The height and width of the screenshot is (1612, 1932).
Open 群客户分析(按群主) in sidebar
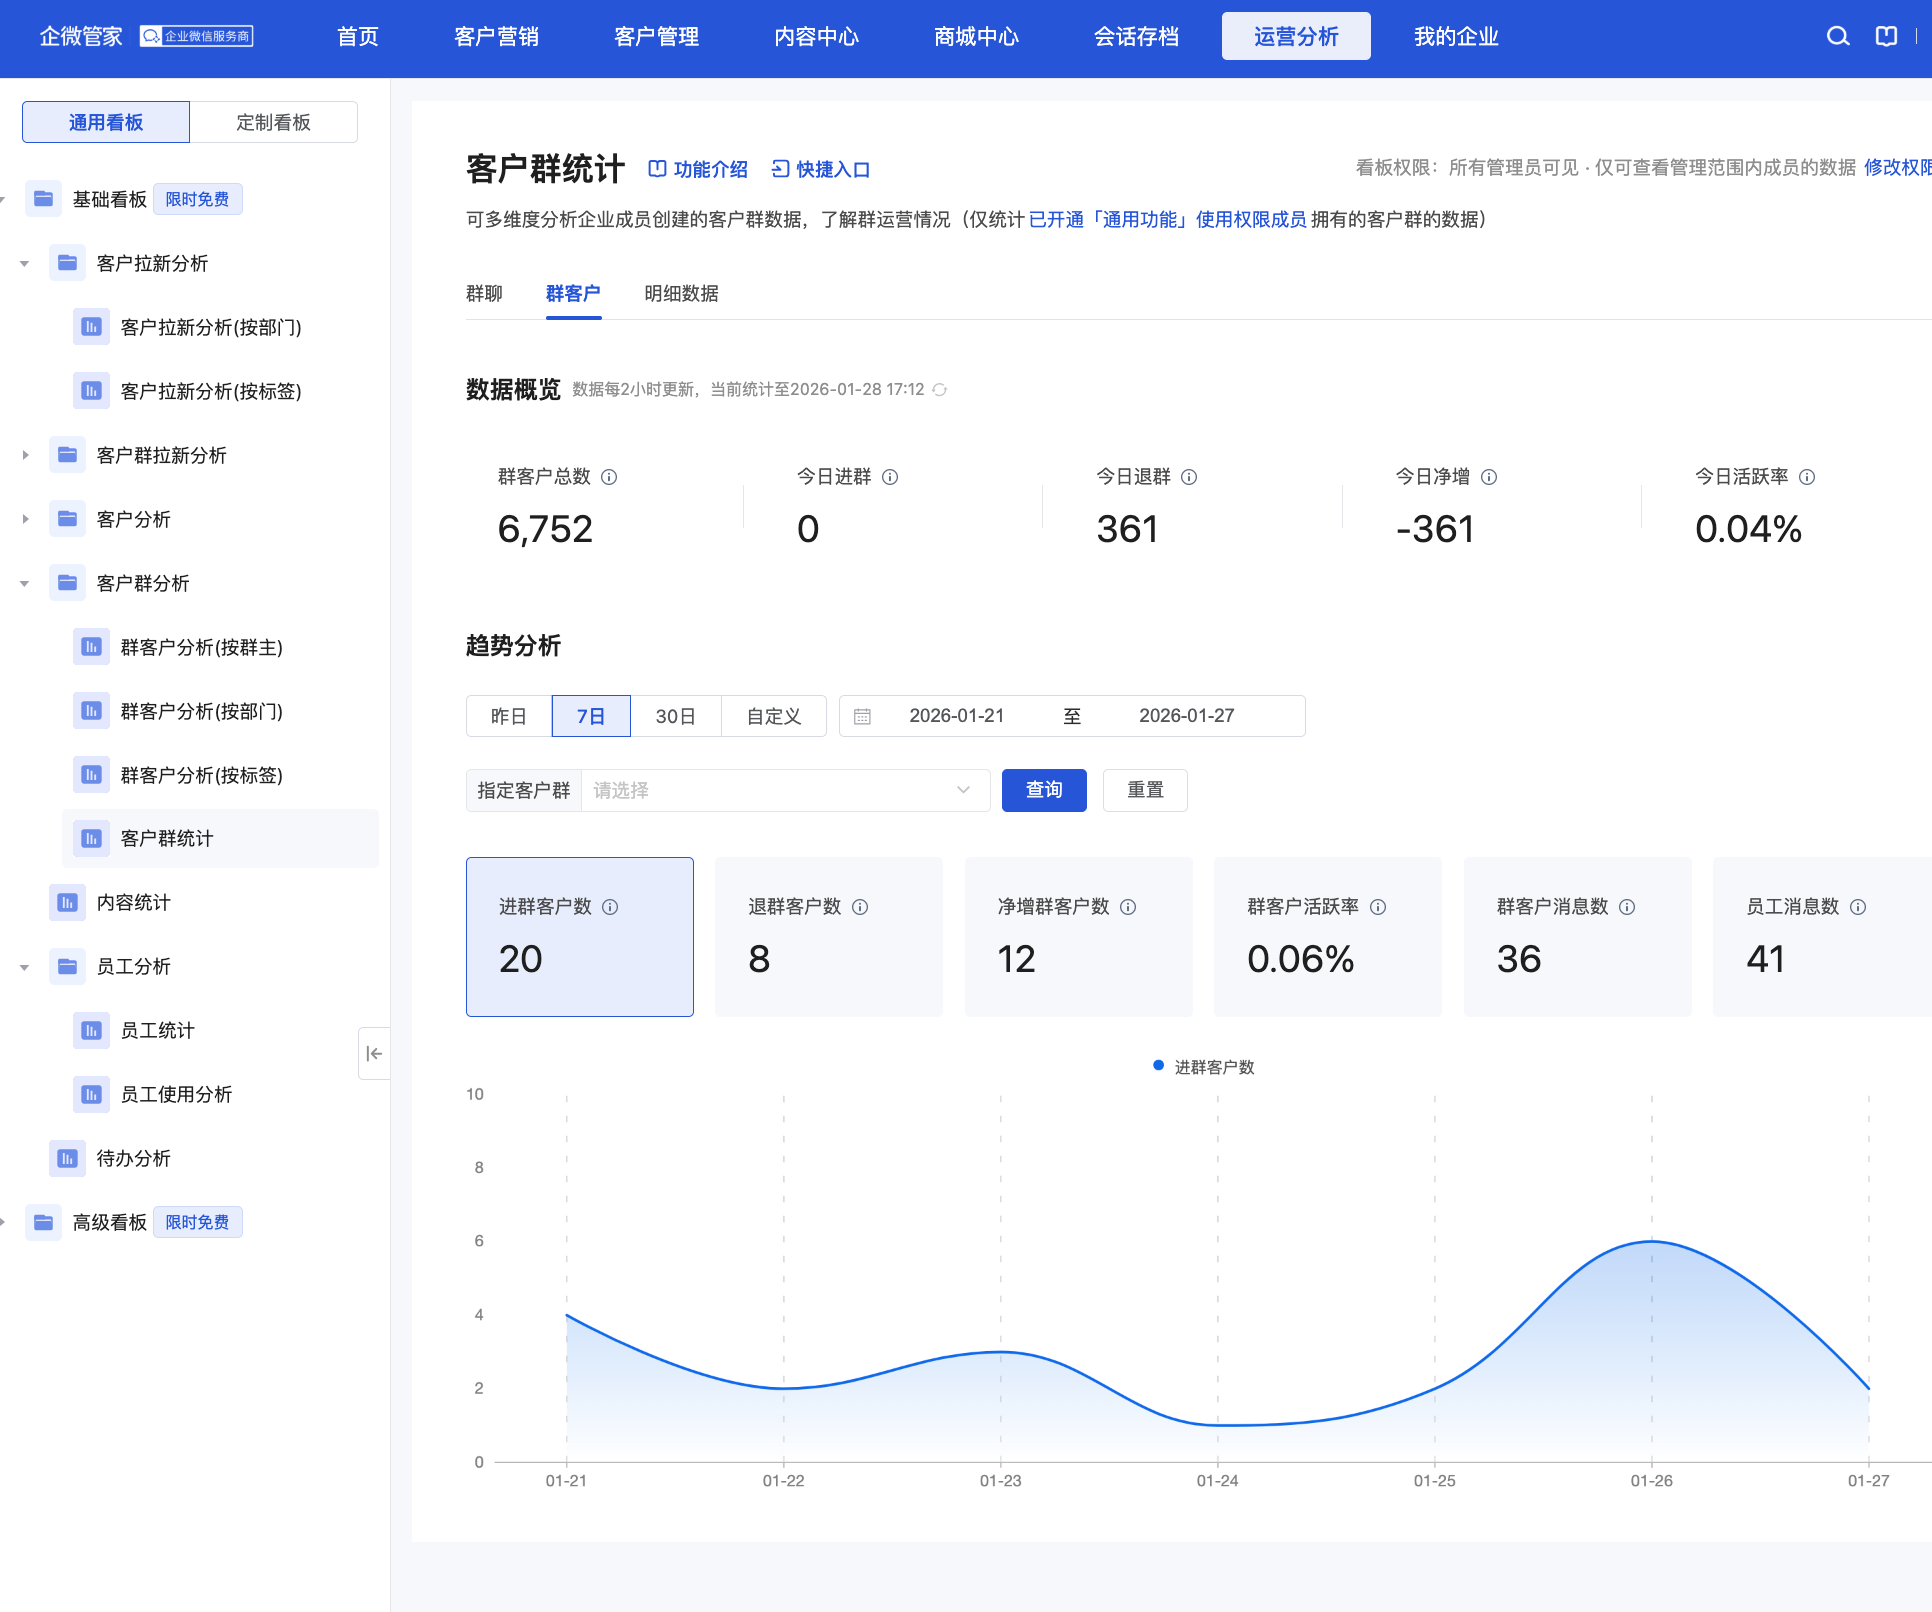click(201, 647)
